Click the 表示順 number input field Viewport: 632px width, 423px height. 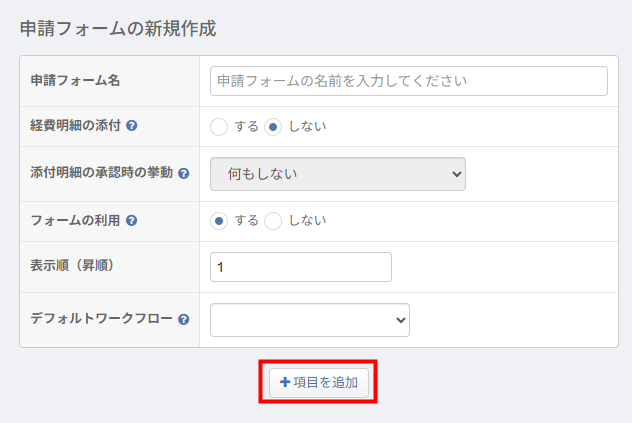point(301,267)
